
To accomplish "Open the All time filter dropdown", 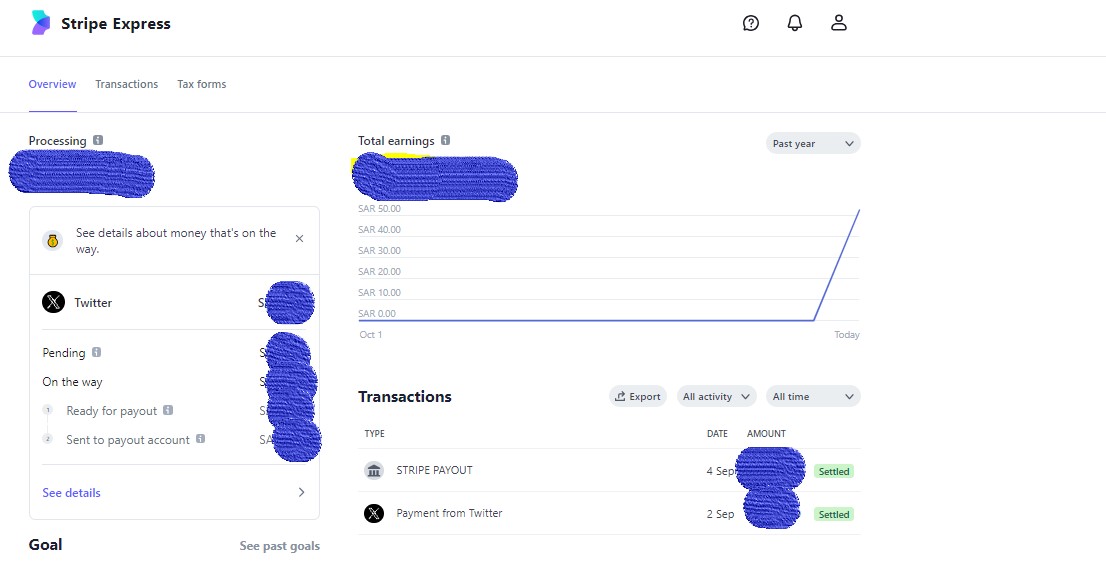I will (x=813, y=397).
